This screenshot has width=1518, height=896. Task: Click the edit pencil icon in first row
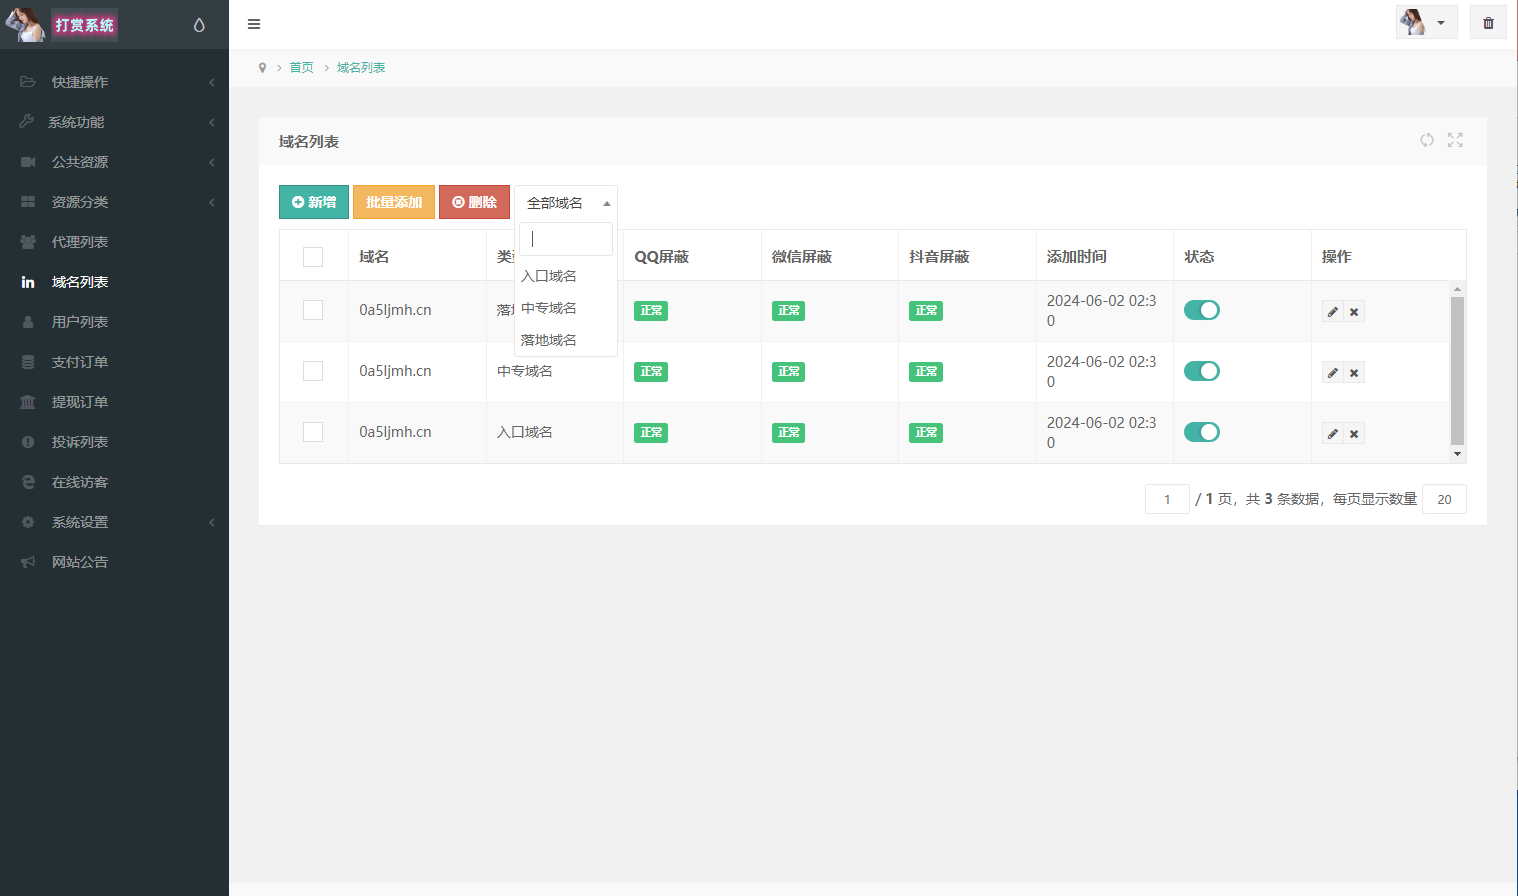click(x=1332, y=312)
